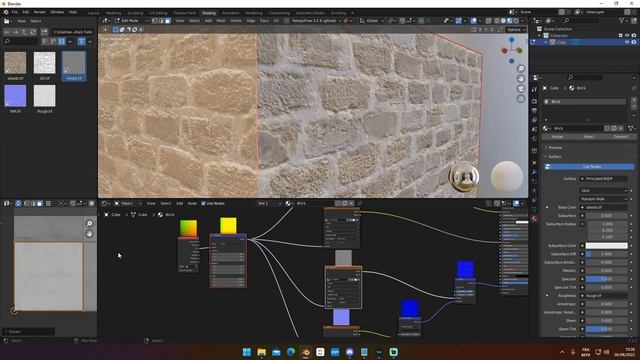Open the Surface Principled BSDF shader selector
This screenshot has width=640, height=360.
click(603, 179)
